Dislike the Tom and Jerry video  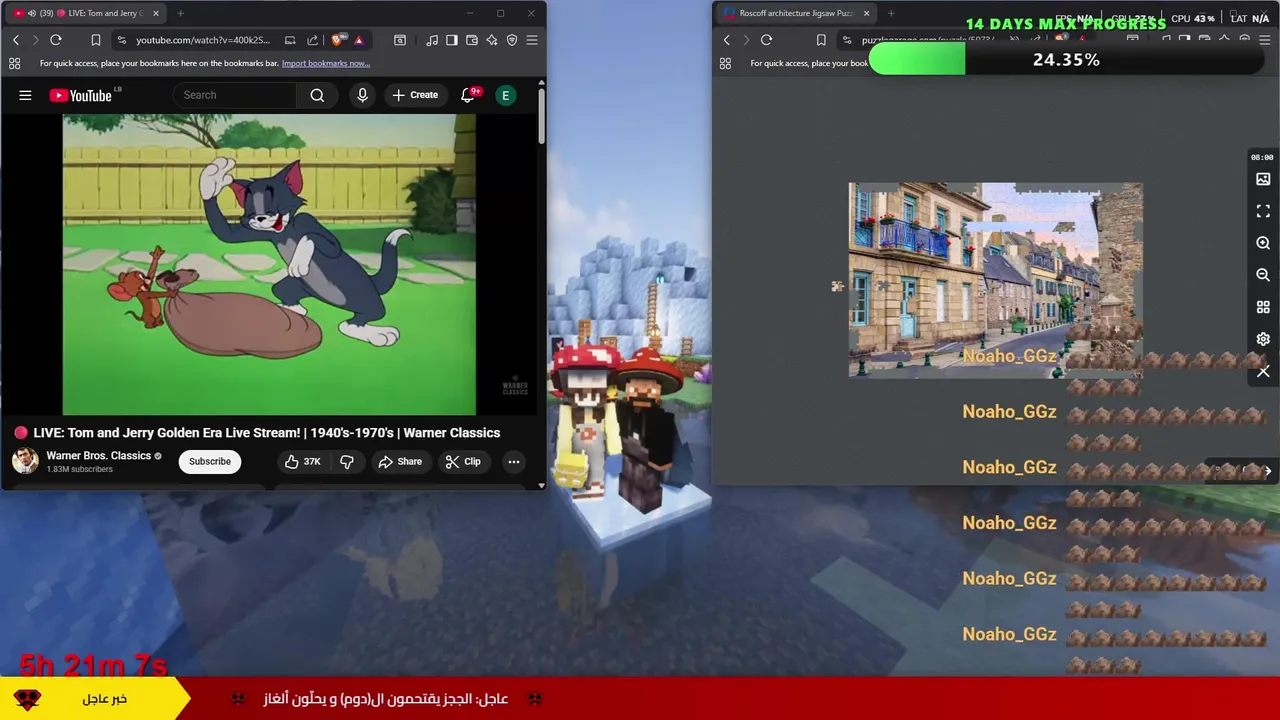pyautogui.click(x=347, y=461)
